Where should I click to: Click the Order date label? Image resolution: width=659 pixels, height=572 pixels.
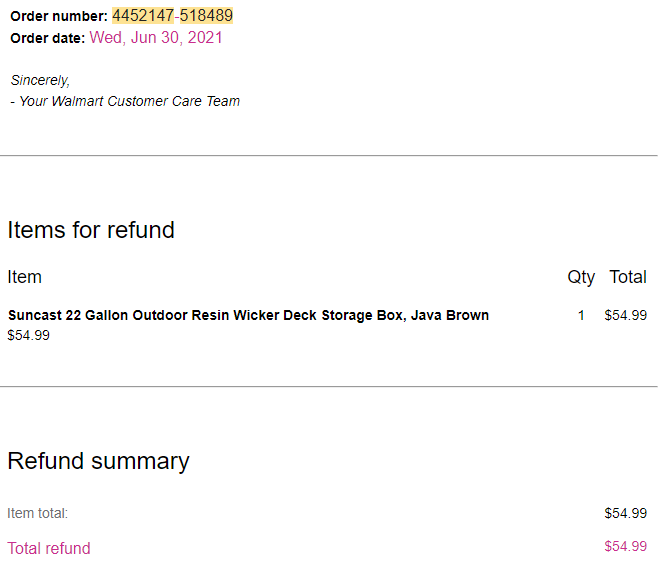pos(47,38)
